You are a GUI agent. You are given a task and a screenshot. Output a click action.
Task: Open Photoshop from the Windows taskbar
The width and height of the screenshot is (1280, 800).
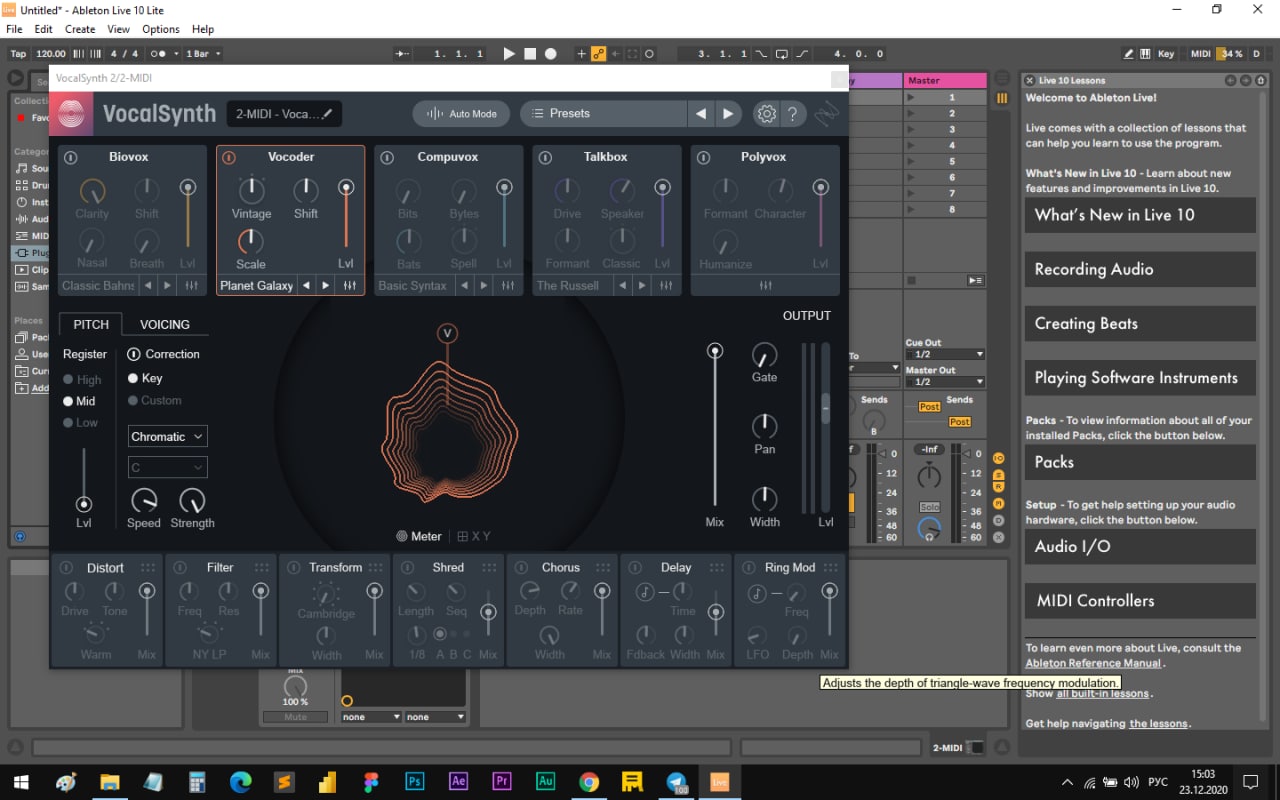(x=415, y=782)
